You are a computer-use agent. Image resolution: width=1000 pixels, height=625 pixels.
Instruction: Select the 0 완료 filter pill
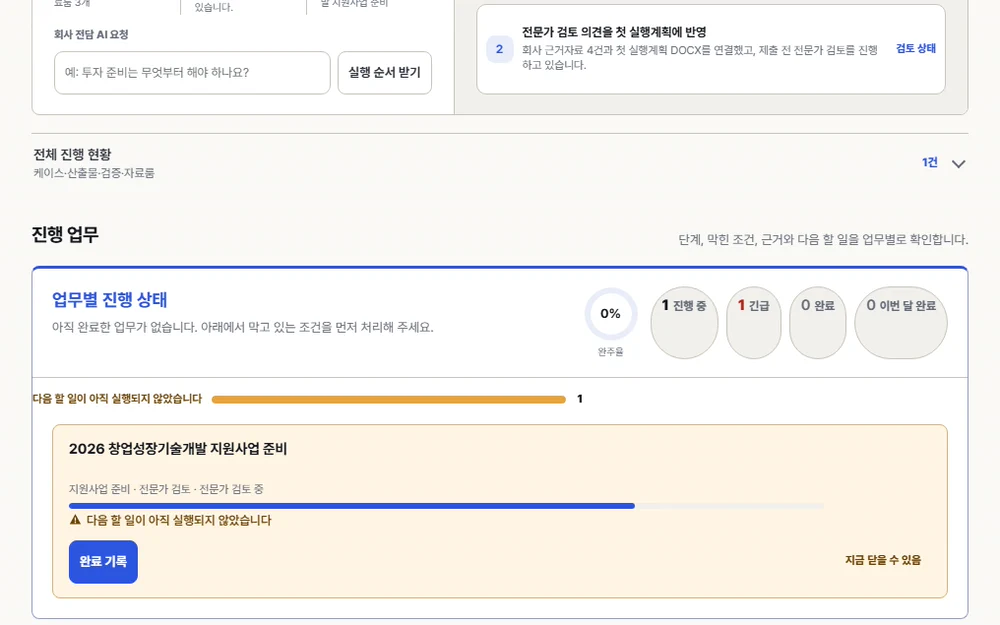click(818, 322)
